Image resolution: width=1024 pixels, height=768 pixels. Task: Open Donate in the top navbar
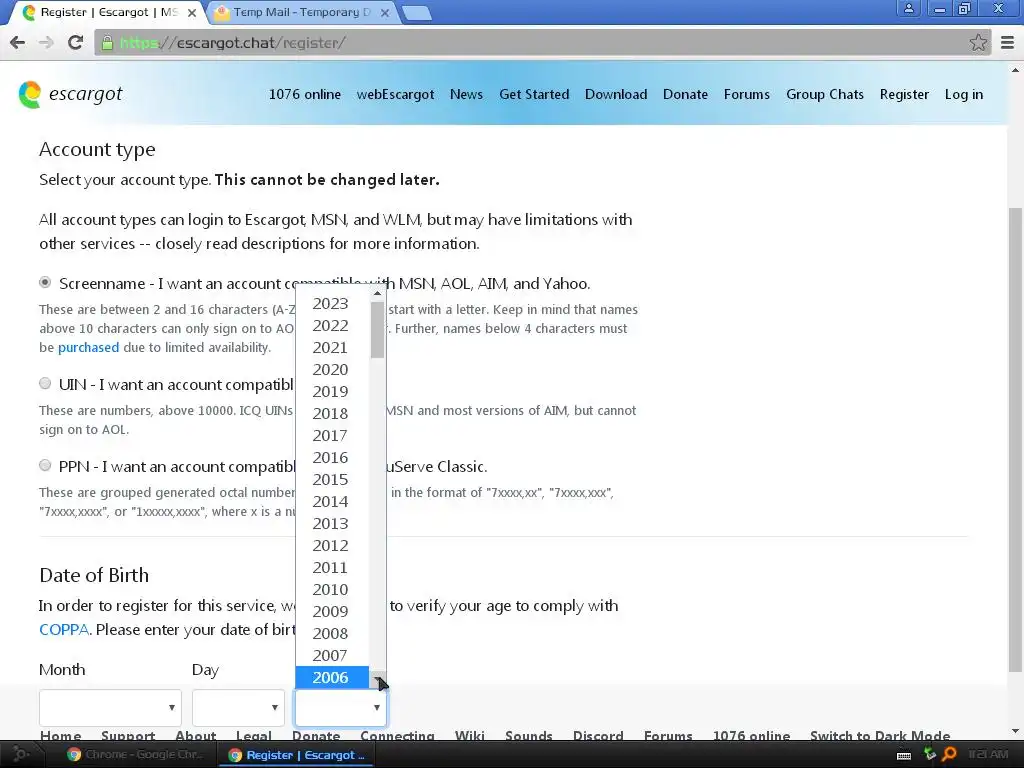685,95
